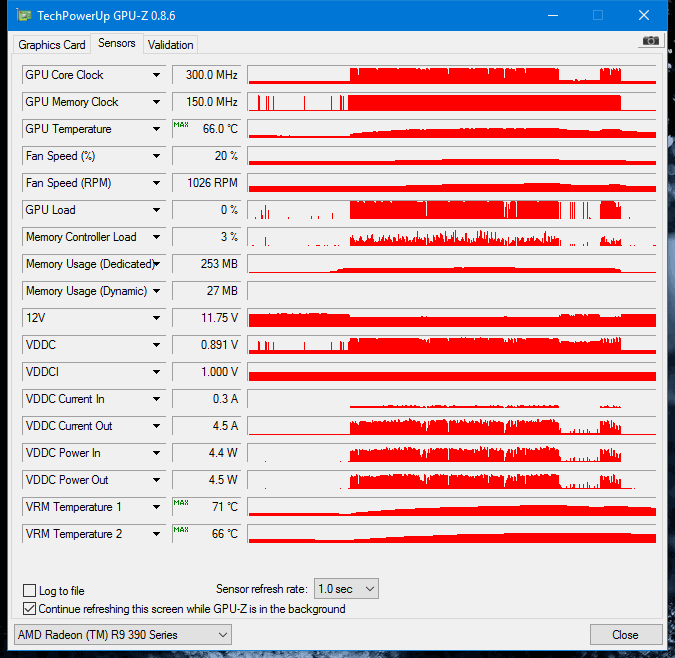Image resolution: width=675 pixels, height=658 pixels.
Task: Expand the Fan Speed (RPM) sensor menu
Action: click(x=156, y=183)
